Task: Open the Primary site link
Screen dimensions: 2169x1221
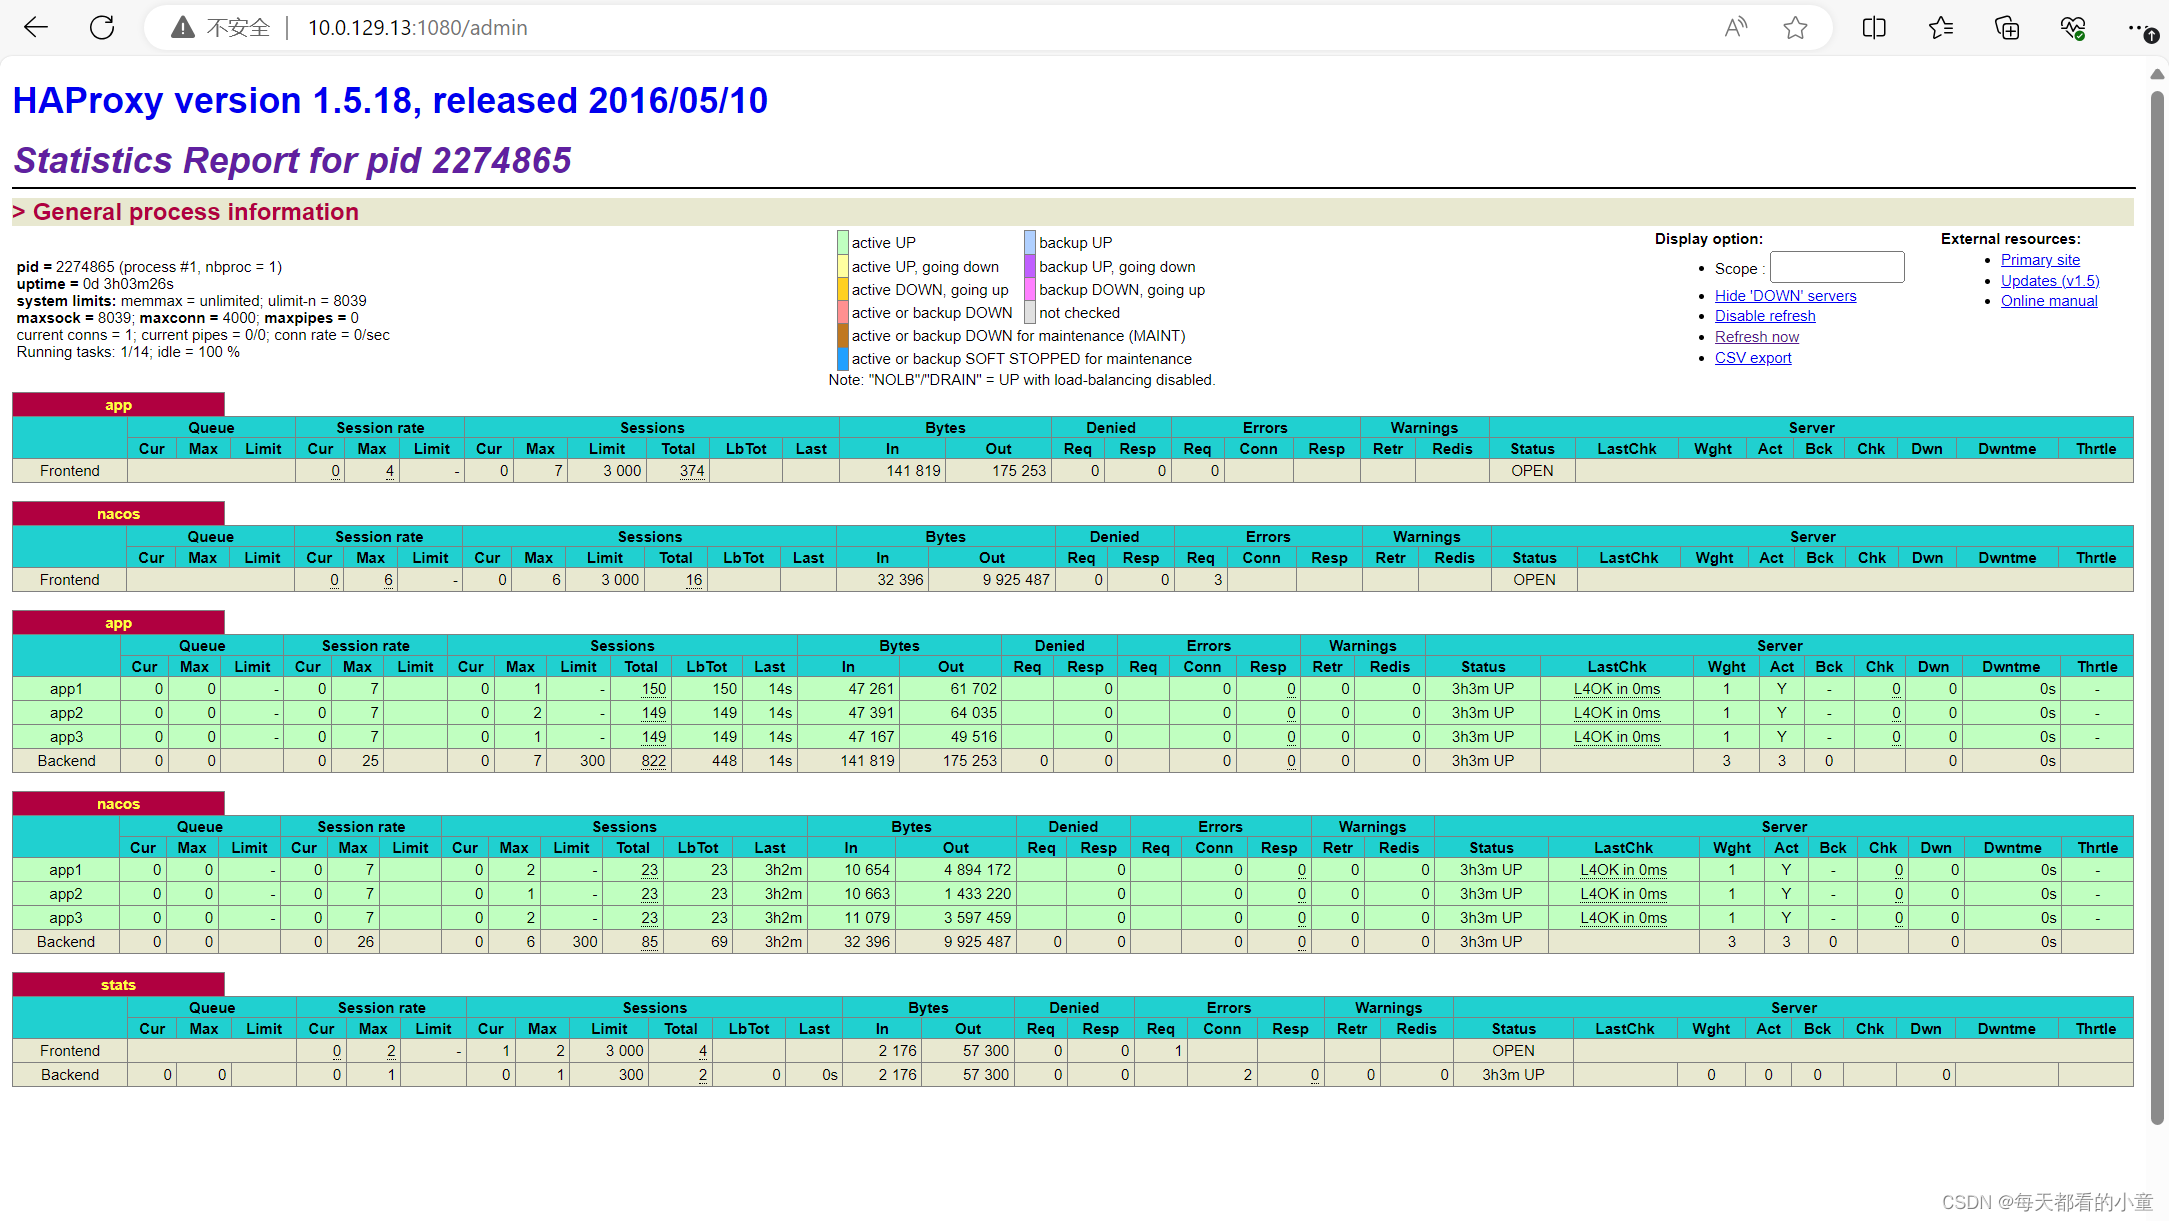Action: 2040,260
